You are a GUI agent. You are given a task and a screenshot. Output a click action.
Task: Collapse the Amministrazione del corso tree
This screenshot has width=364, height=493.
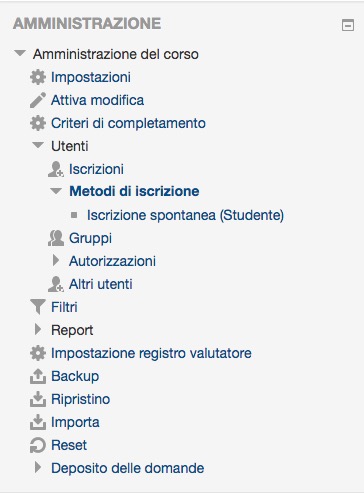click(x=20, y=53)
